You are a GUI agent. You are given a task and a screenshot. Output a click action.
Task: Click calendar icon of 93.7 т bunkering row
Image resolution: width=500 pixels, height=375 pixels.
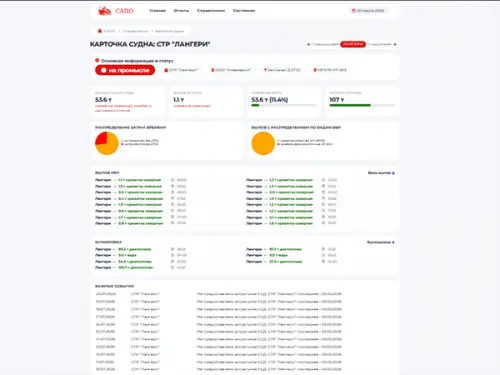(323, 249)
